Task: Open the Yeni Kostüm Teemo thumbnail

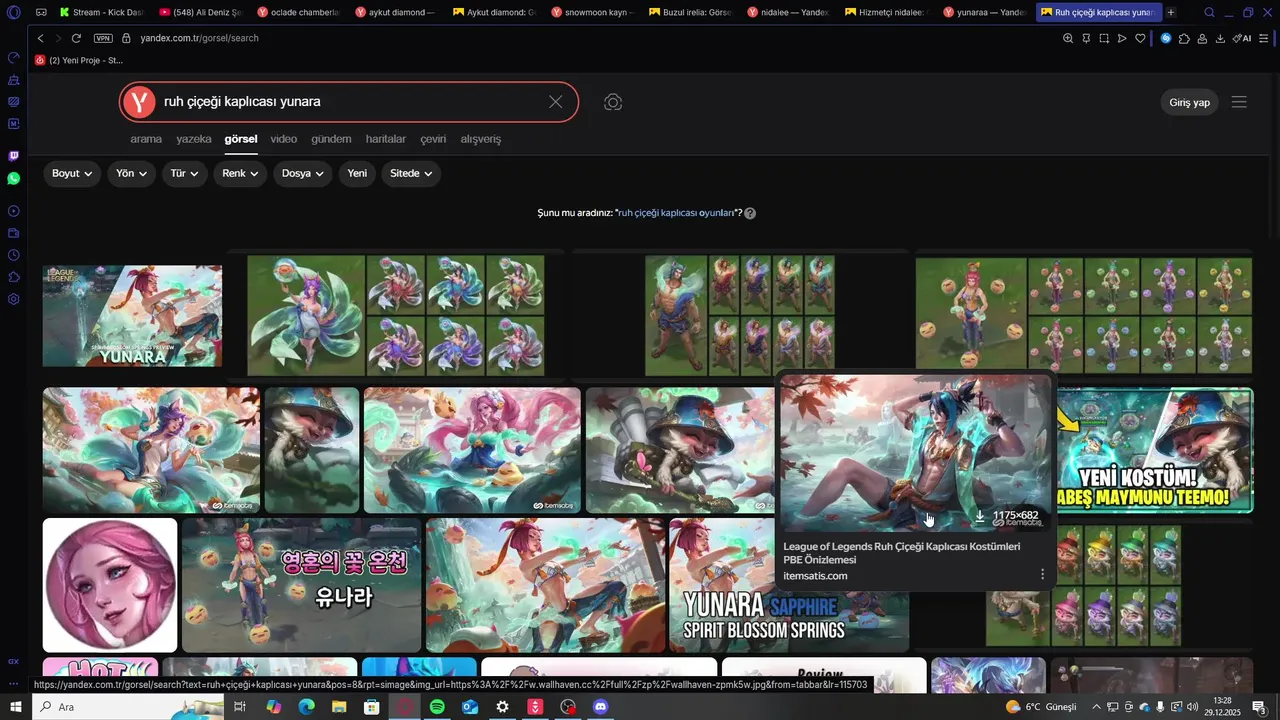Action: click(x=1155, y=450)
